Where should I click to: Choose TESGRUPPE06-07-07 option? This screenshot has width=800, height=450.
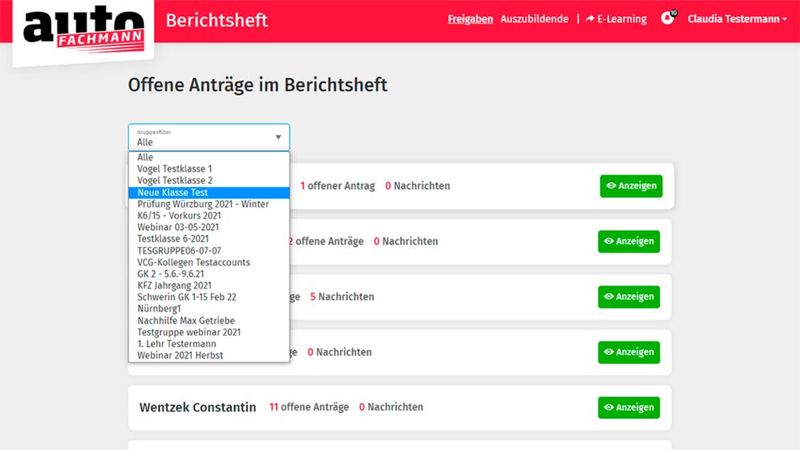209,251
